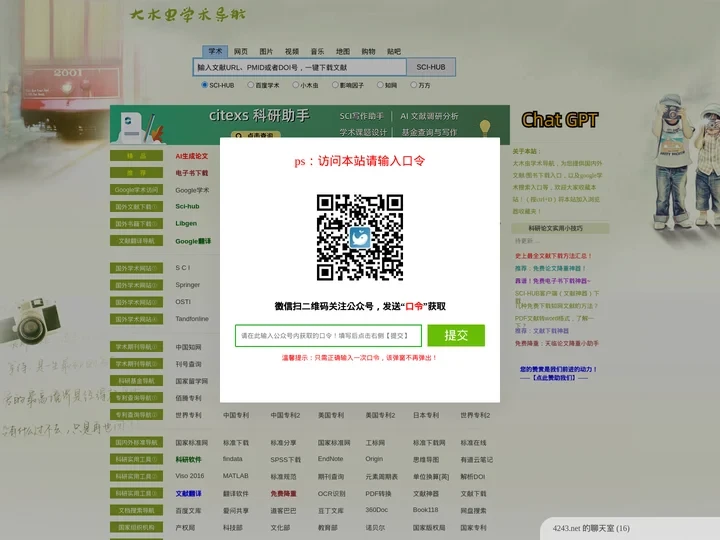Click the 文献翻译导航 green label

136,241
